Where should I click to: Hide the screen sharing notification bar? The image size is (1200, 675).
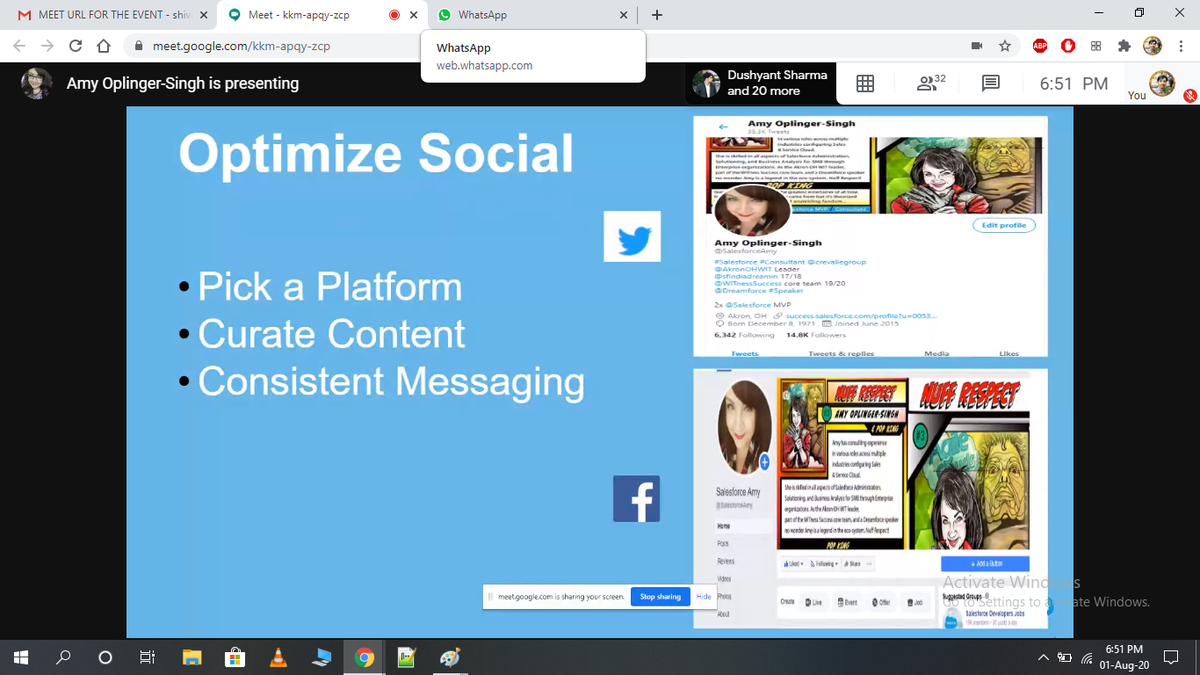tap(703, 597)
